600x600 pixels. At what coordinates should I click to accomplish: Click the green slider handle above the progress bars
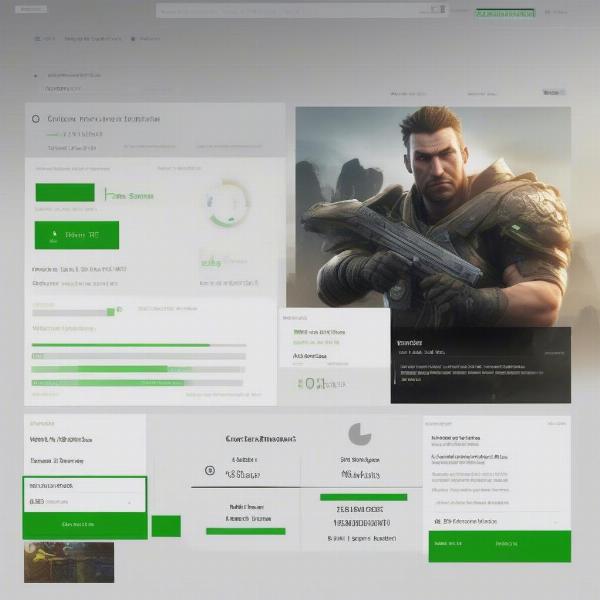pyautogui.click(x=111, y=312)
